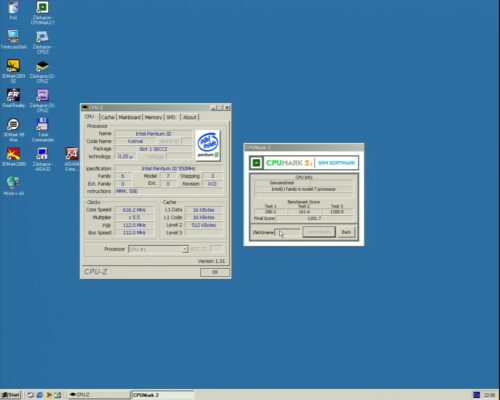The width and height of the screenshot is (500, 400).
Task: Click the green CPUMark chip logo
Action: coord(256,163)
